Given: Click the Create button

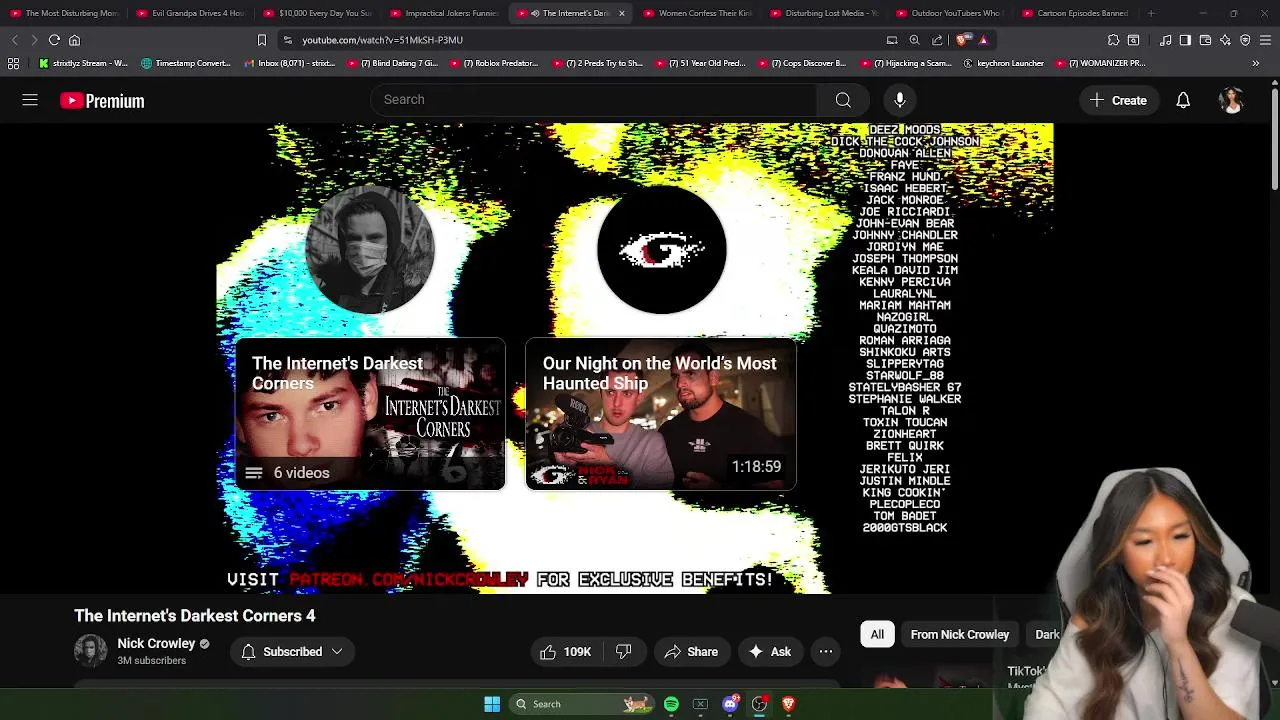Looking at the screenshot, I should point(1118,100).
